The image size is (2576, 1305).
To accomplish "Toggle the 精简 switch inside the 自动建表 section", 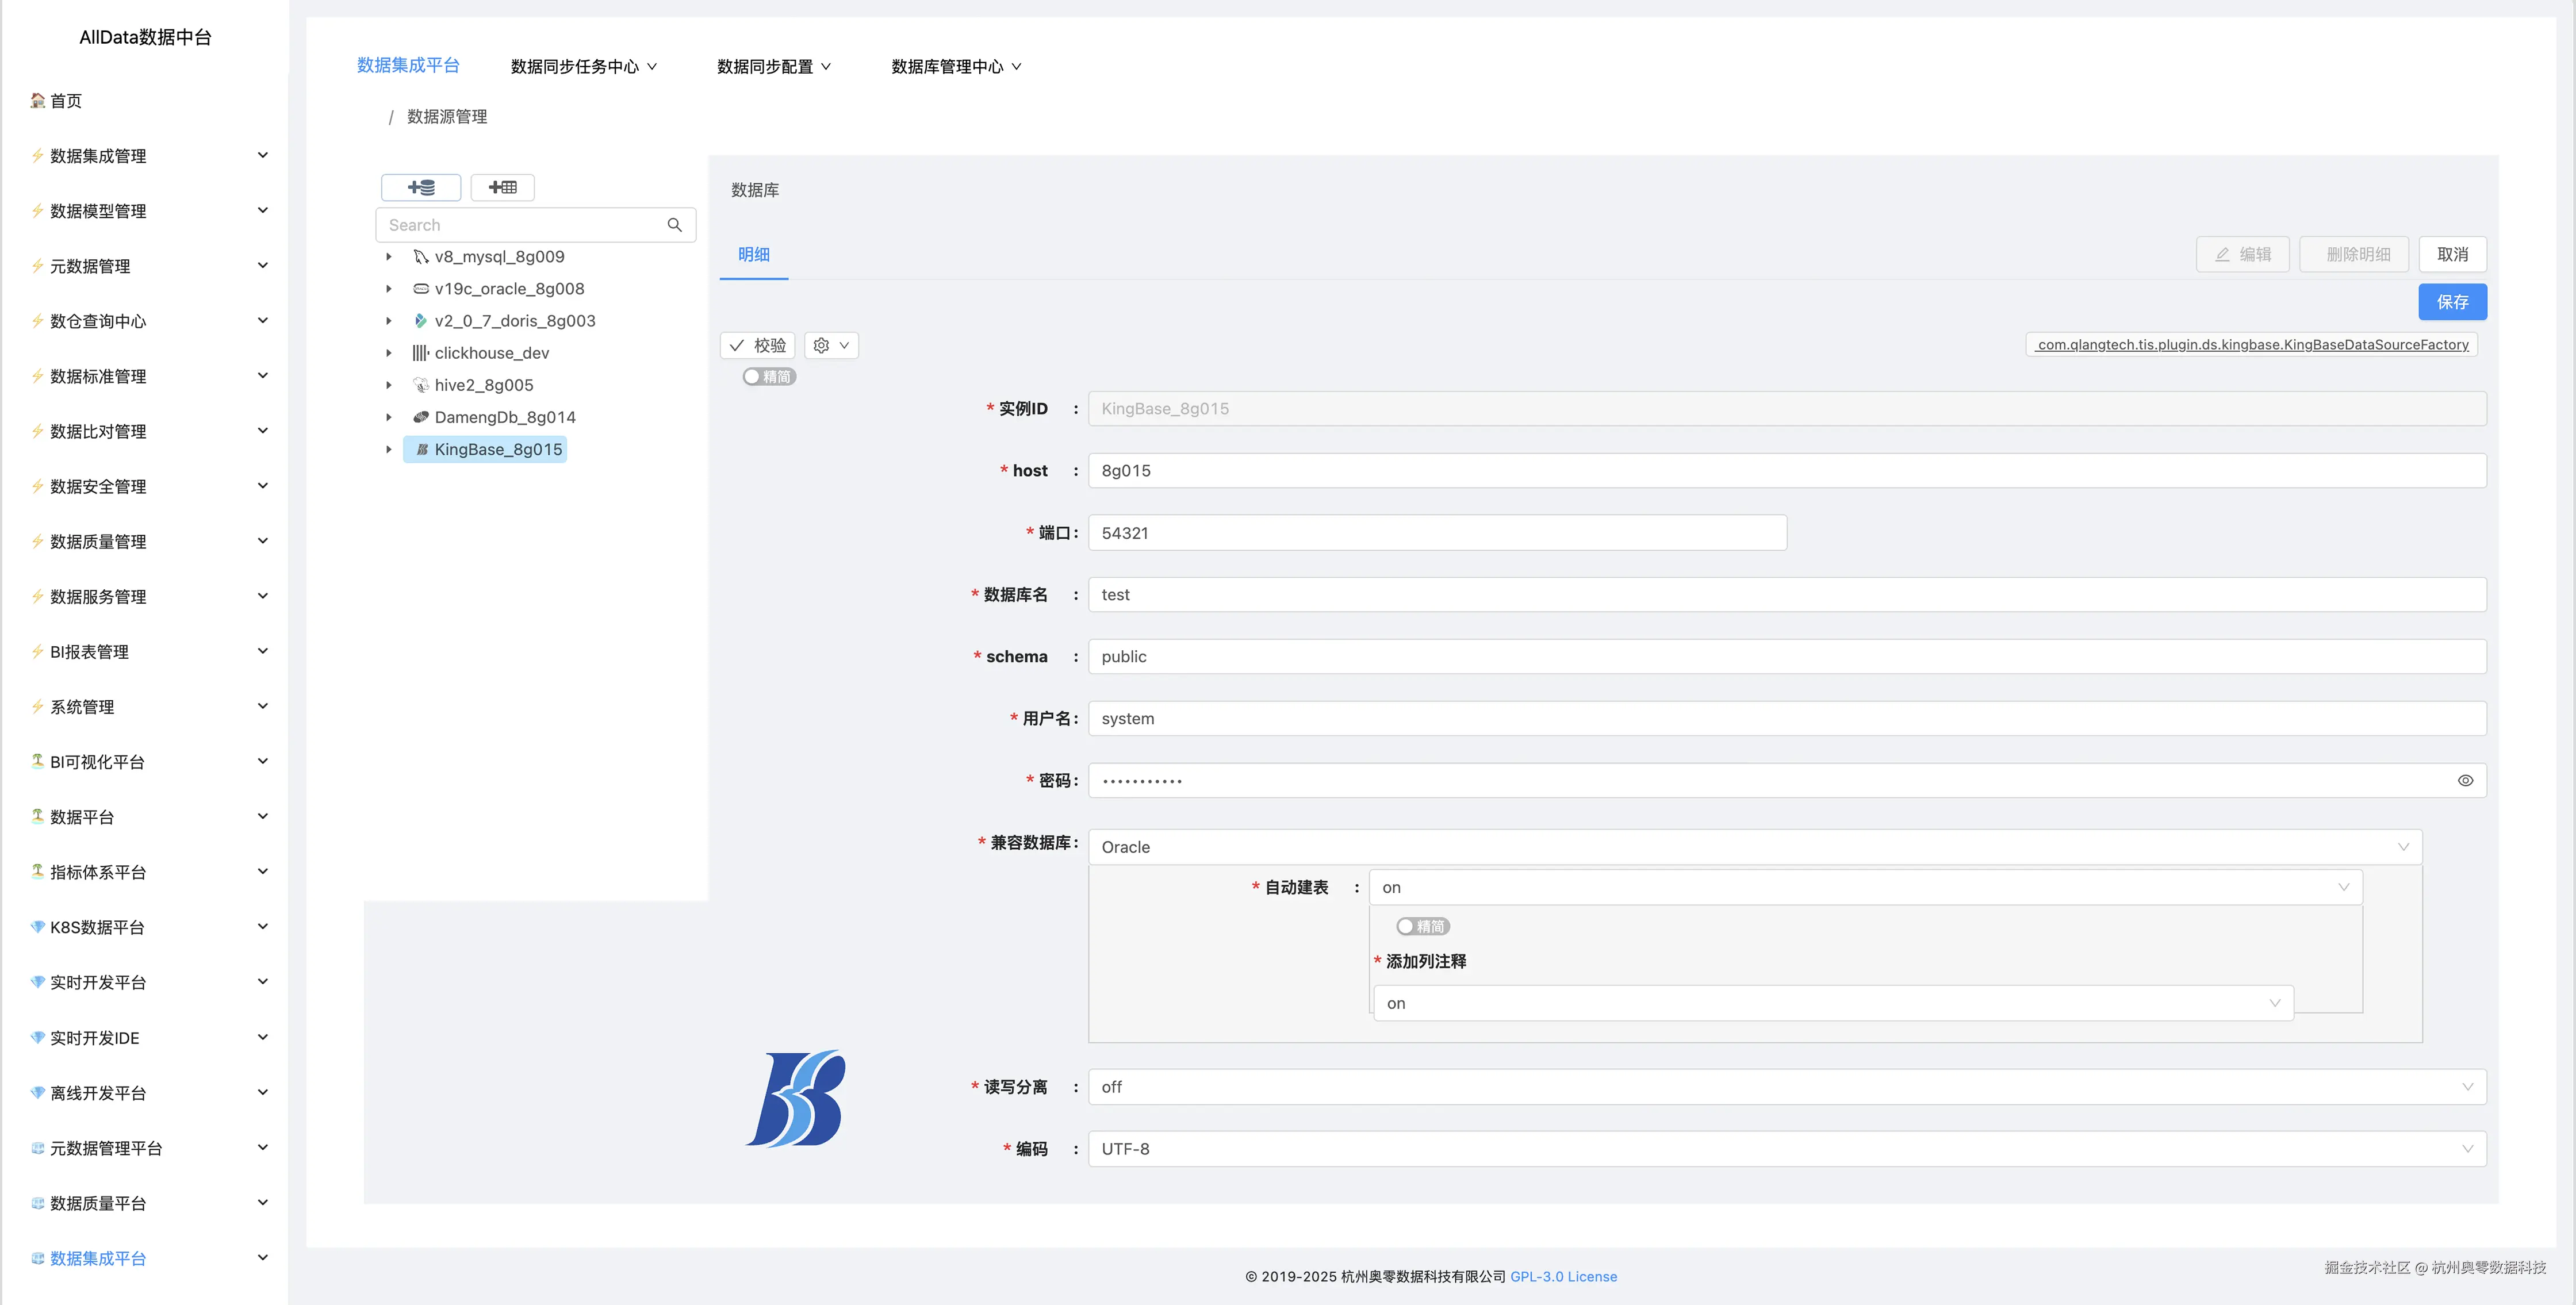I will click(x=1422, y=926).
